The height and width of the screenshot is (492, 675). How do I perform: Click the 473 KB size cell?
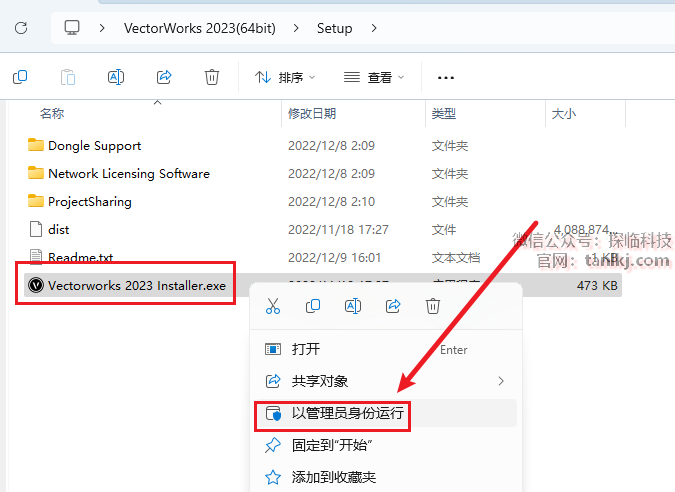597,285
